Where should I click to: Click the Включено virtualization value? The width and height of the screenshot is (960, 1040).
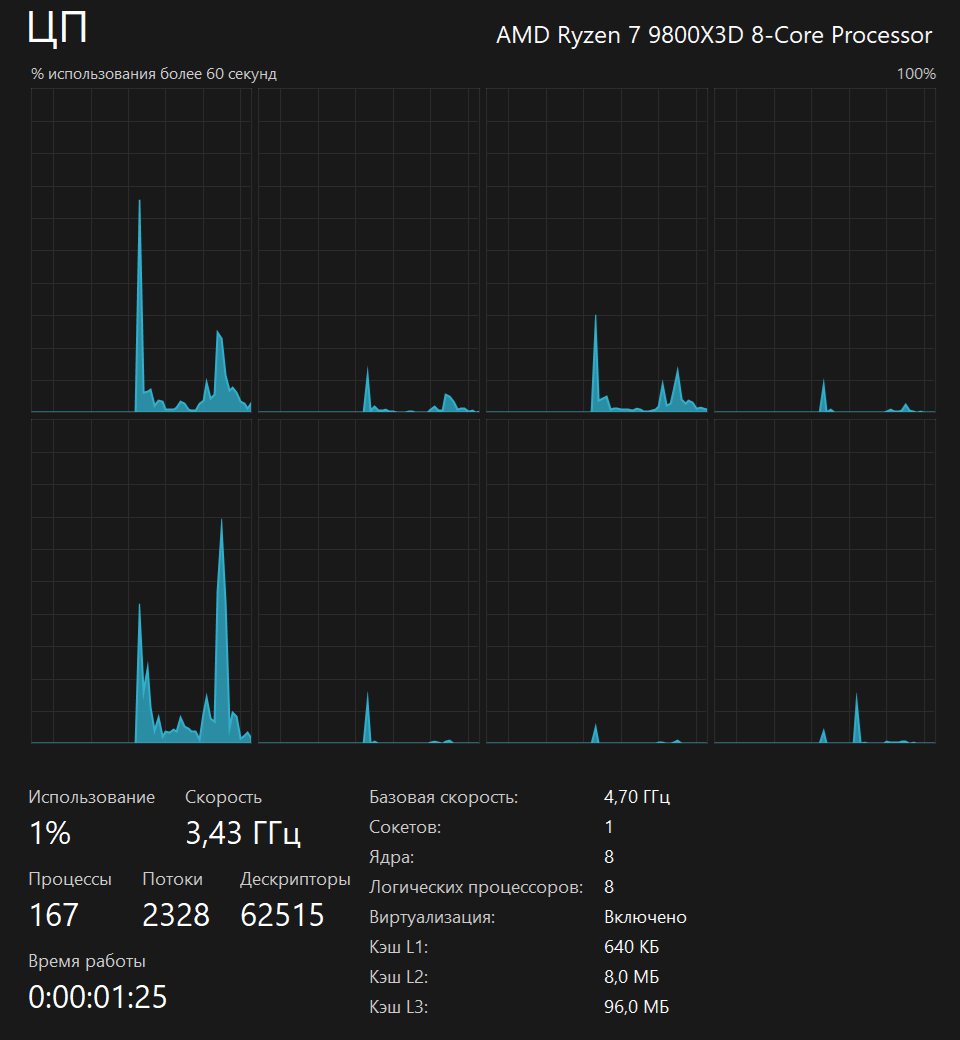point(646,917)
